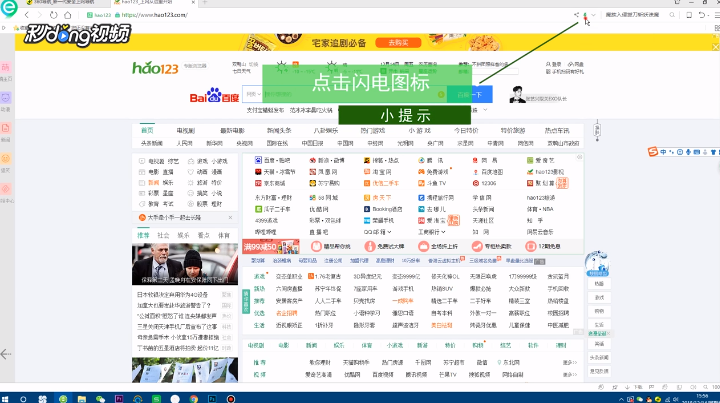Image resolution: width=720 pixels, height=403 pixels.
Task: Select the 首页 navigation tab
Action: pyautogui.click(x=147, y=130)
